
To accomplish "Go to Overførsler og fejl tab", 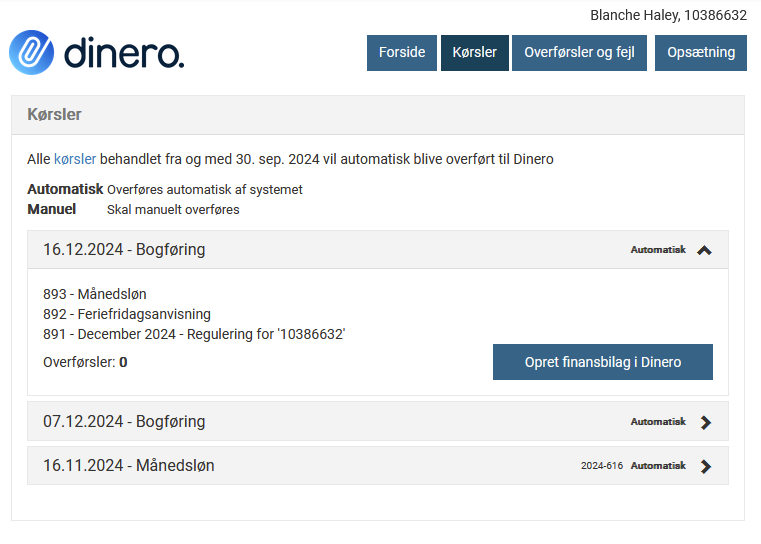I will point(579,52).
